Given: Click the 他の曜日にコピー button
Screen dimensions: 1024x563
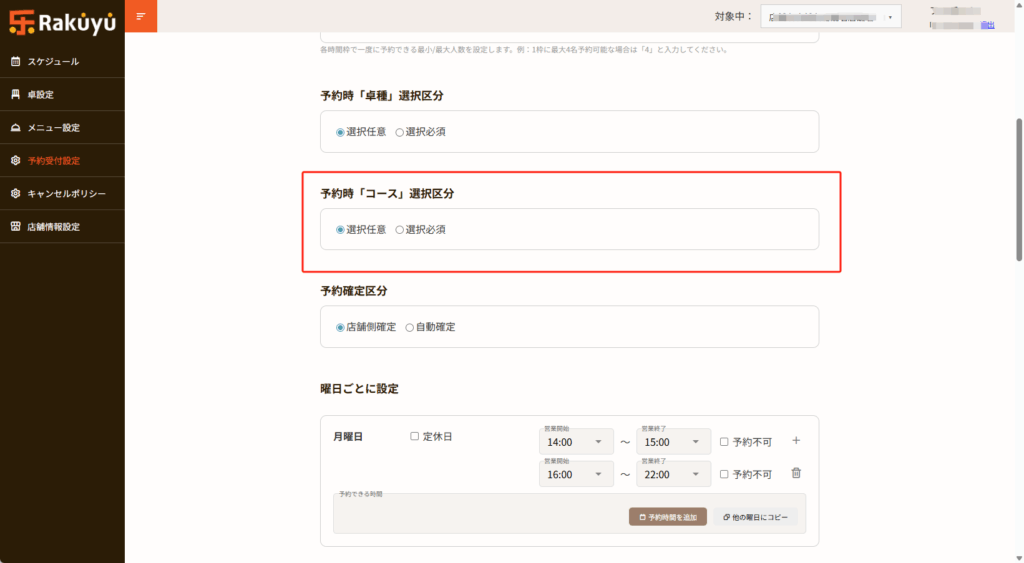Looking at the screenshot, I should (755, 517).
